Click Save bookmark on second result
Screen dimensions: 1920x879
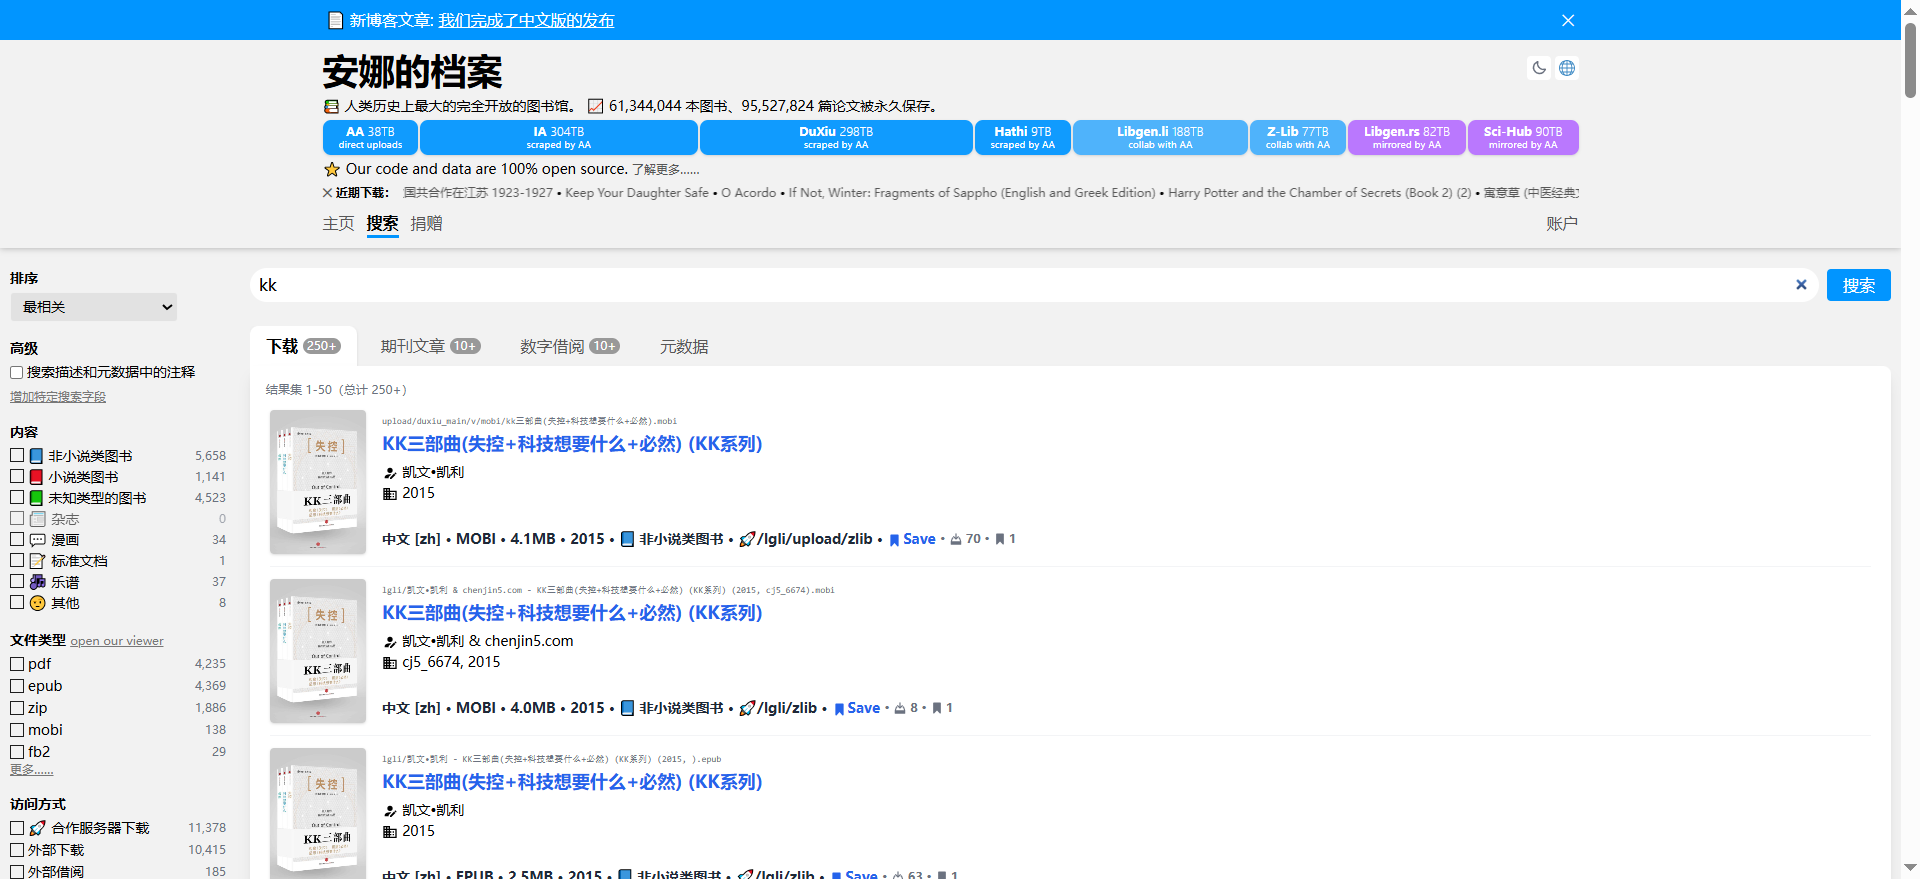pyautogui.click(x=857, y=708)
